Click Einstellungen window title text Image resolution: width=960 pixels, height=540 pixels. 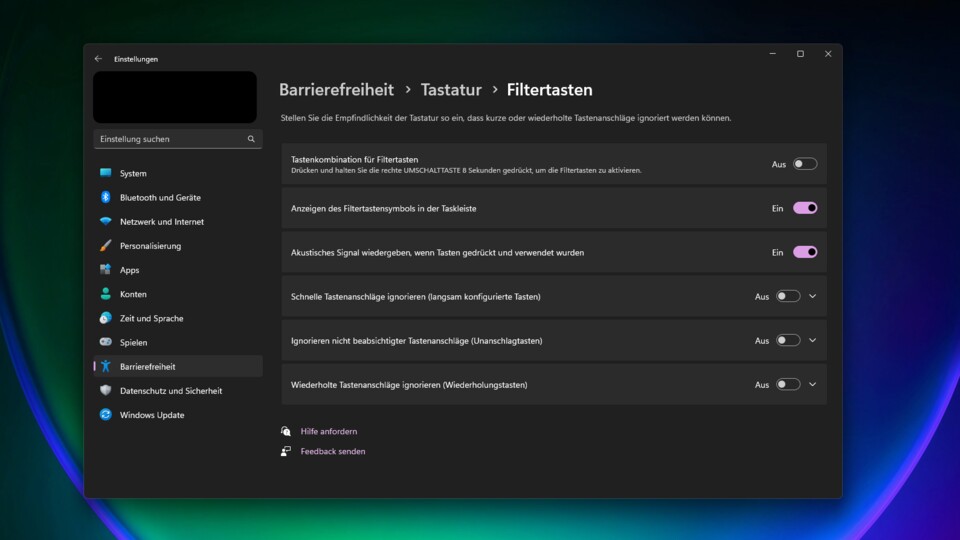(x=136, y=59)
